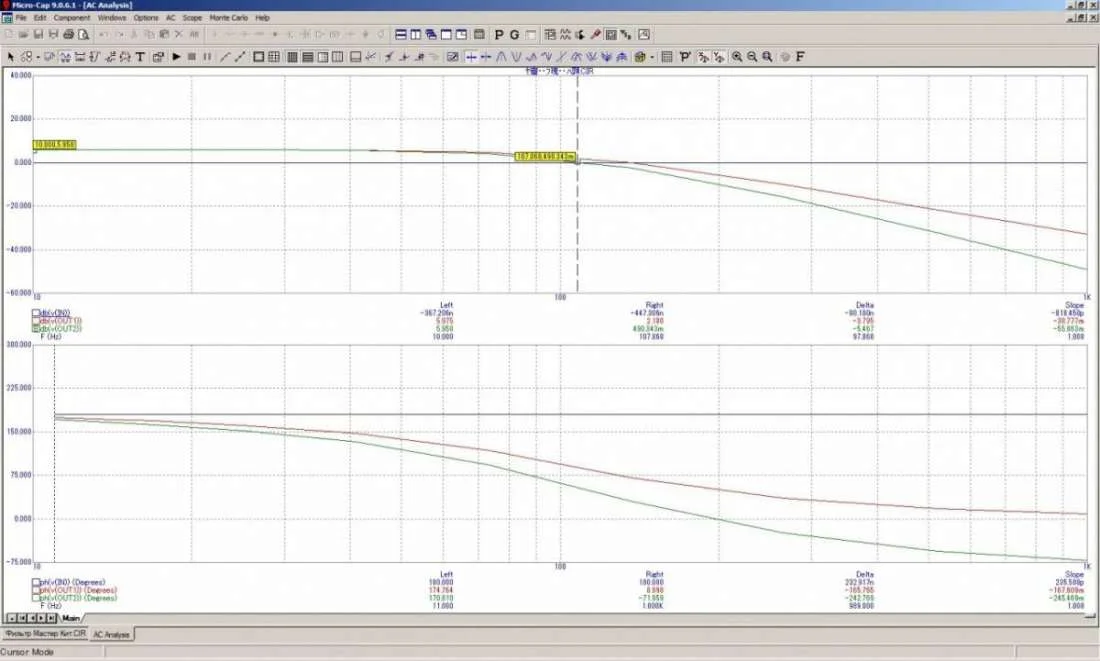The image size is (1100, 661).
Task: Click the red probe pen icon
Action: click(595, 34)
